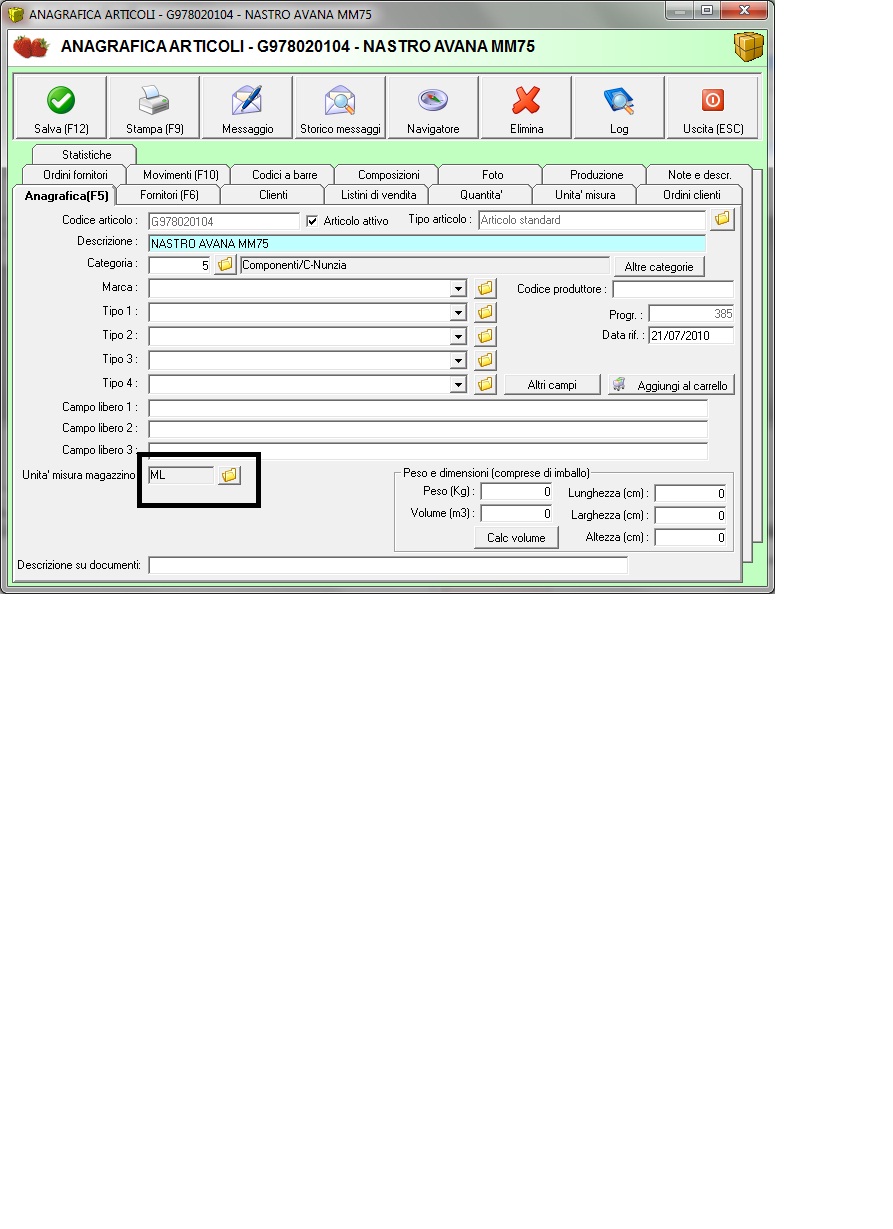Click the Aggiungi al carrello button

pyautogui.click(x=671, y=385)
